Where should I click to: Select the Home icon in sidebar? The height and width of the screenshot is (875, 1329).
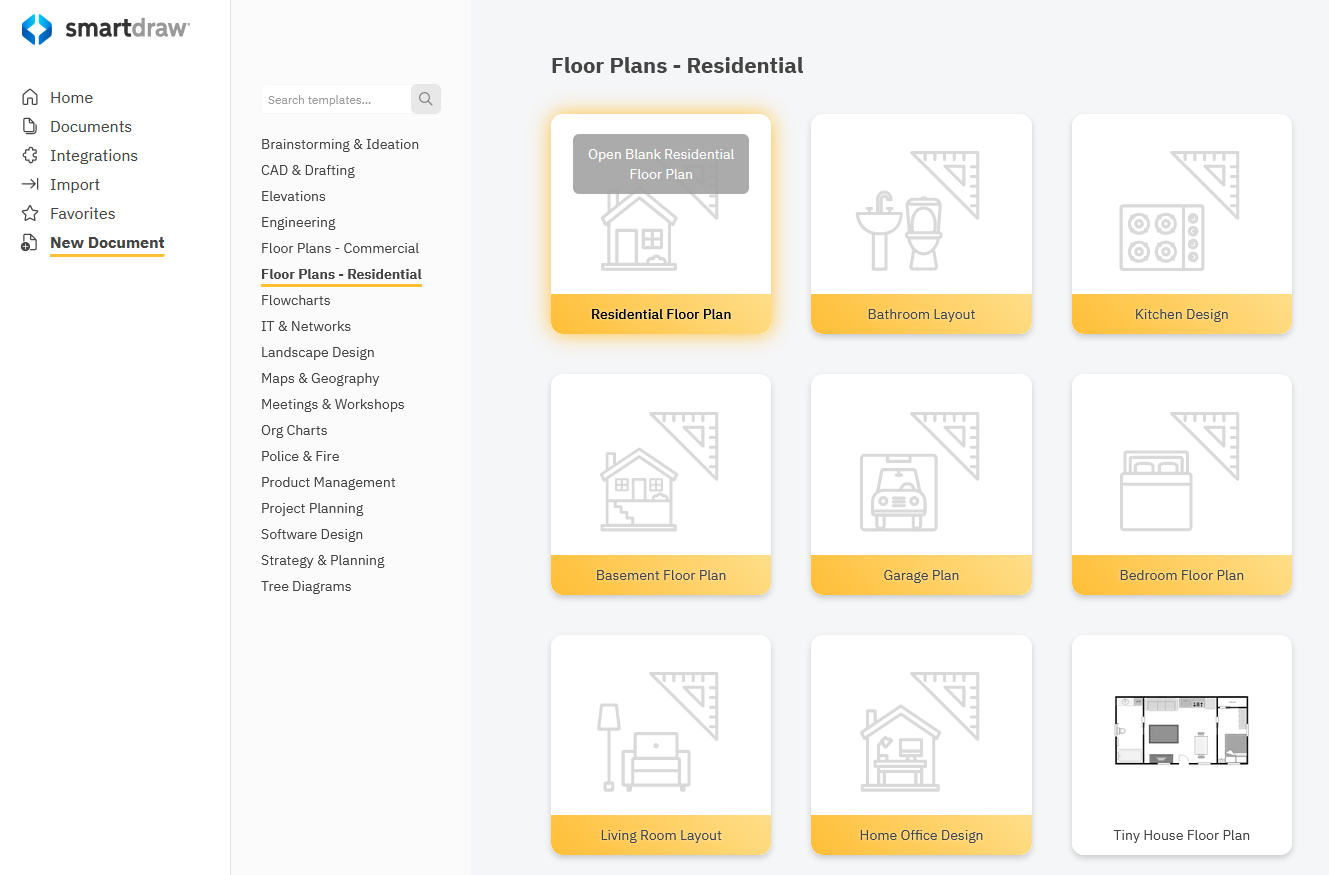(30, 96)
